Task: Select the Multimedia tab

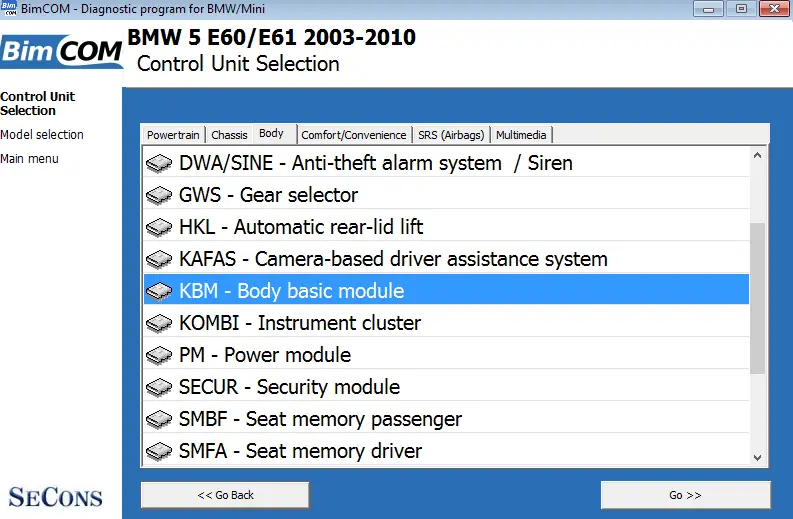Action: [521, 135]
